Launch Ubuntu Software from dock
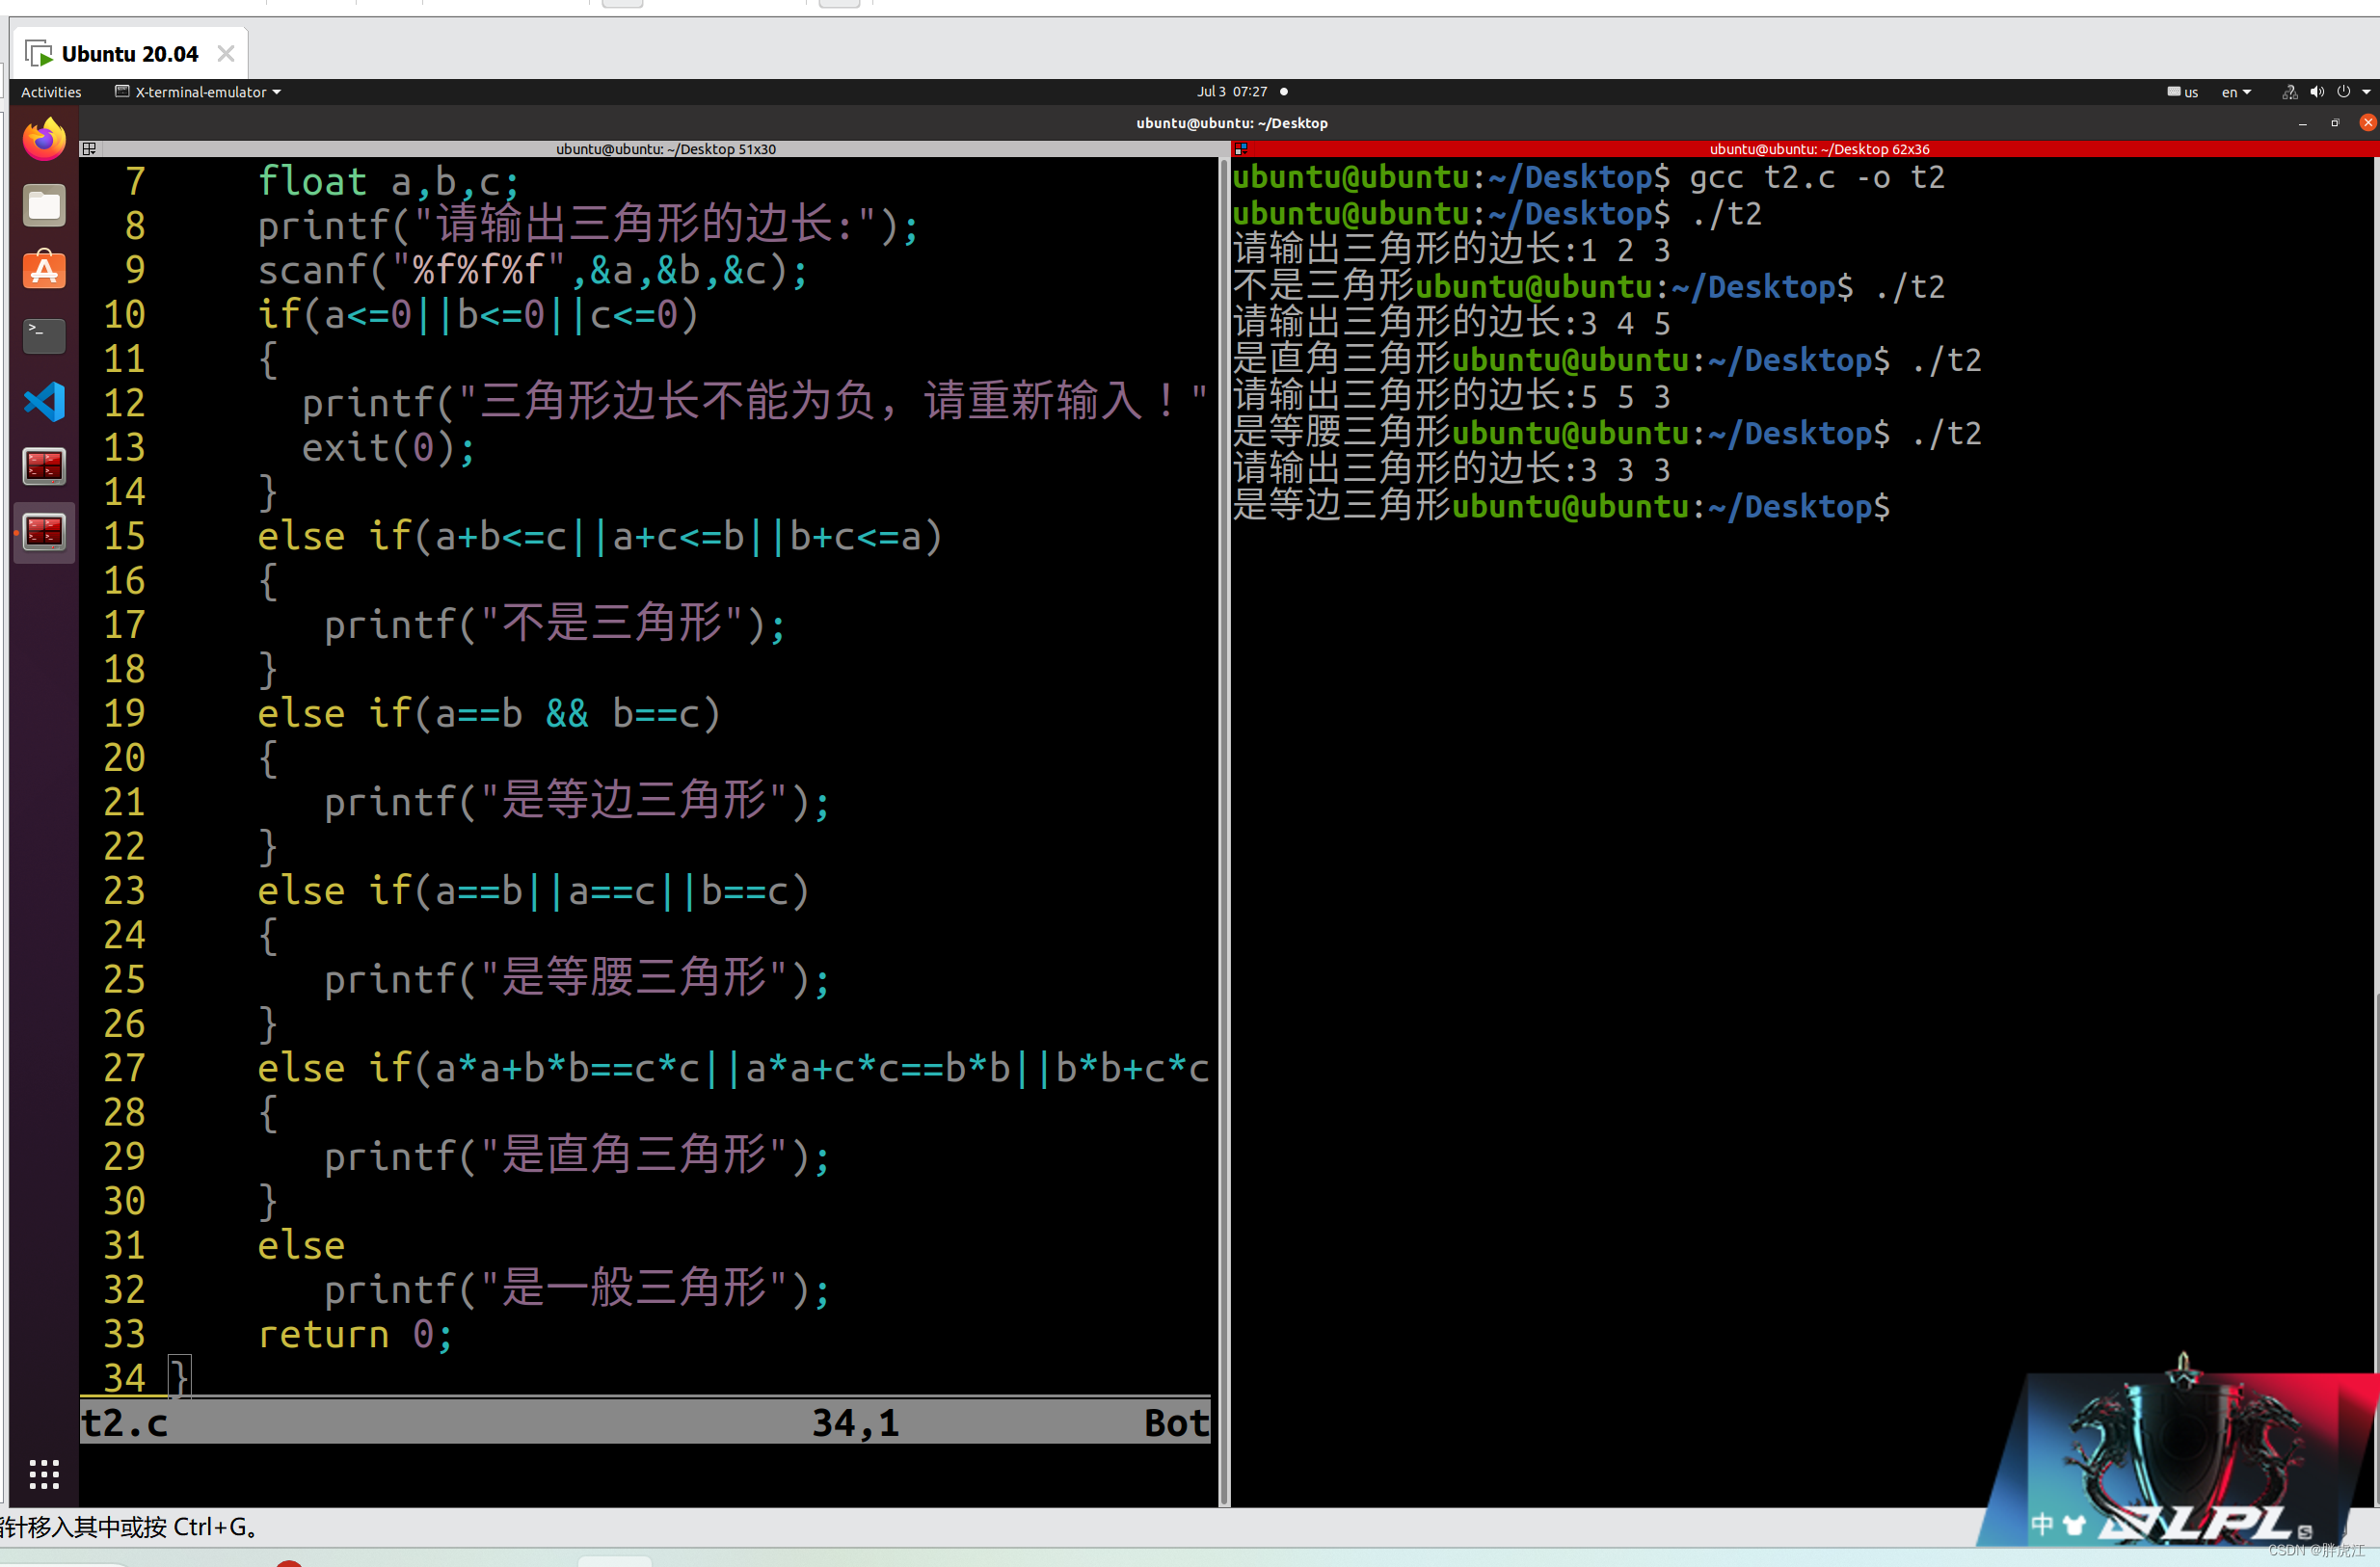2380x1567 pixels. click(x=44, y=270)
